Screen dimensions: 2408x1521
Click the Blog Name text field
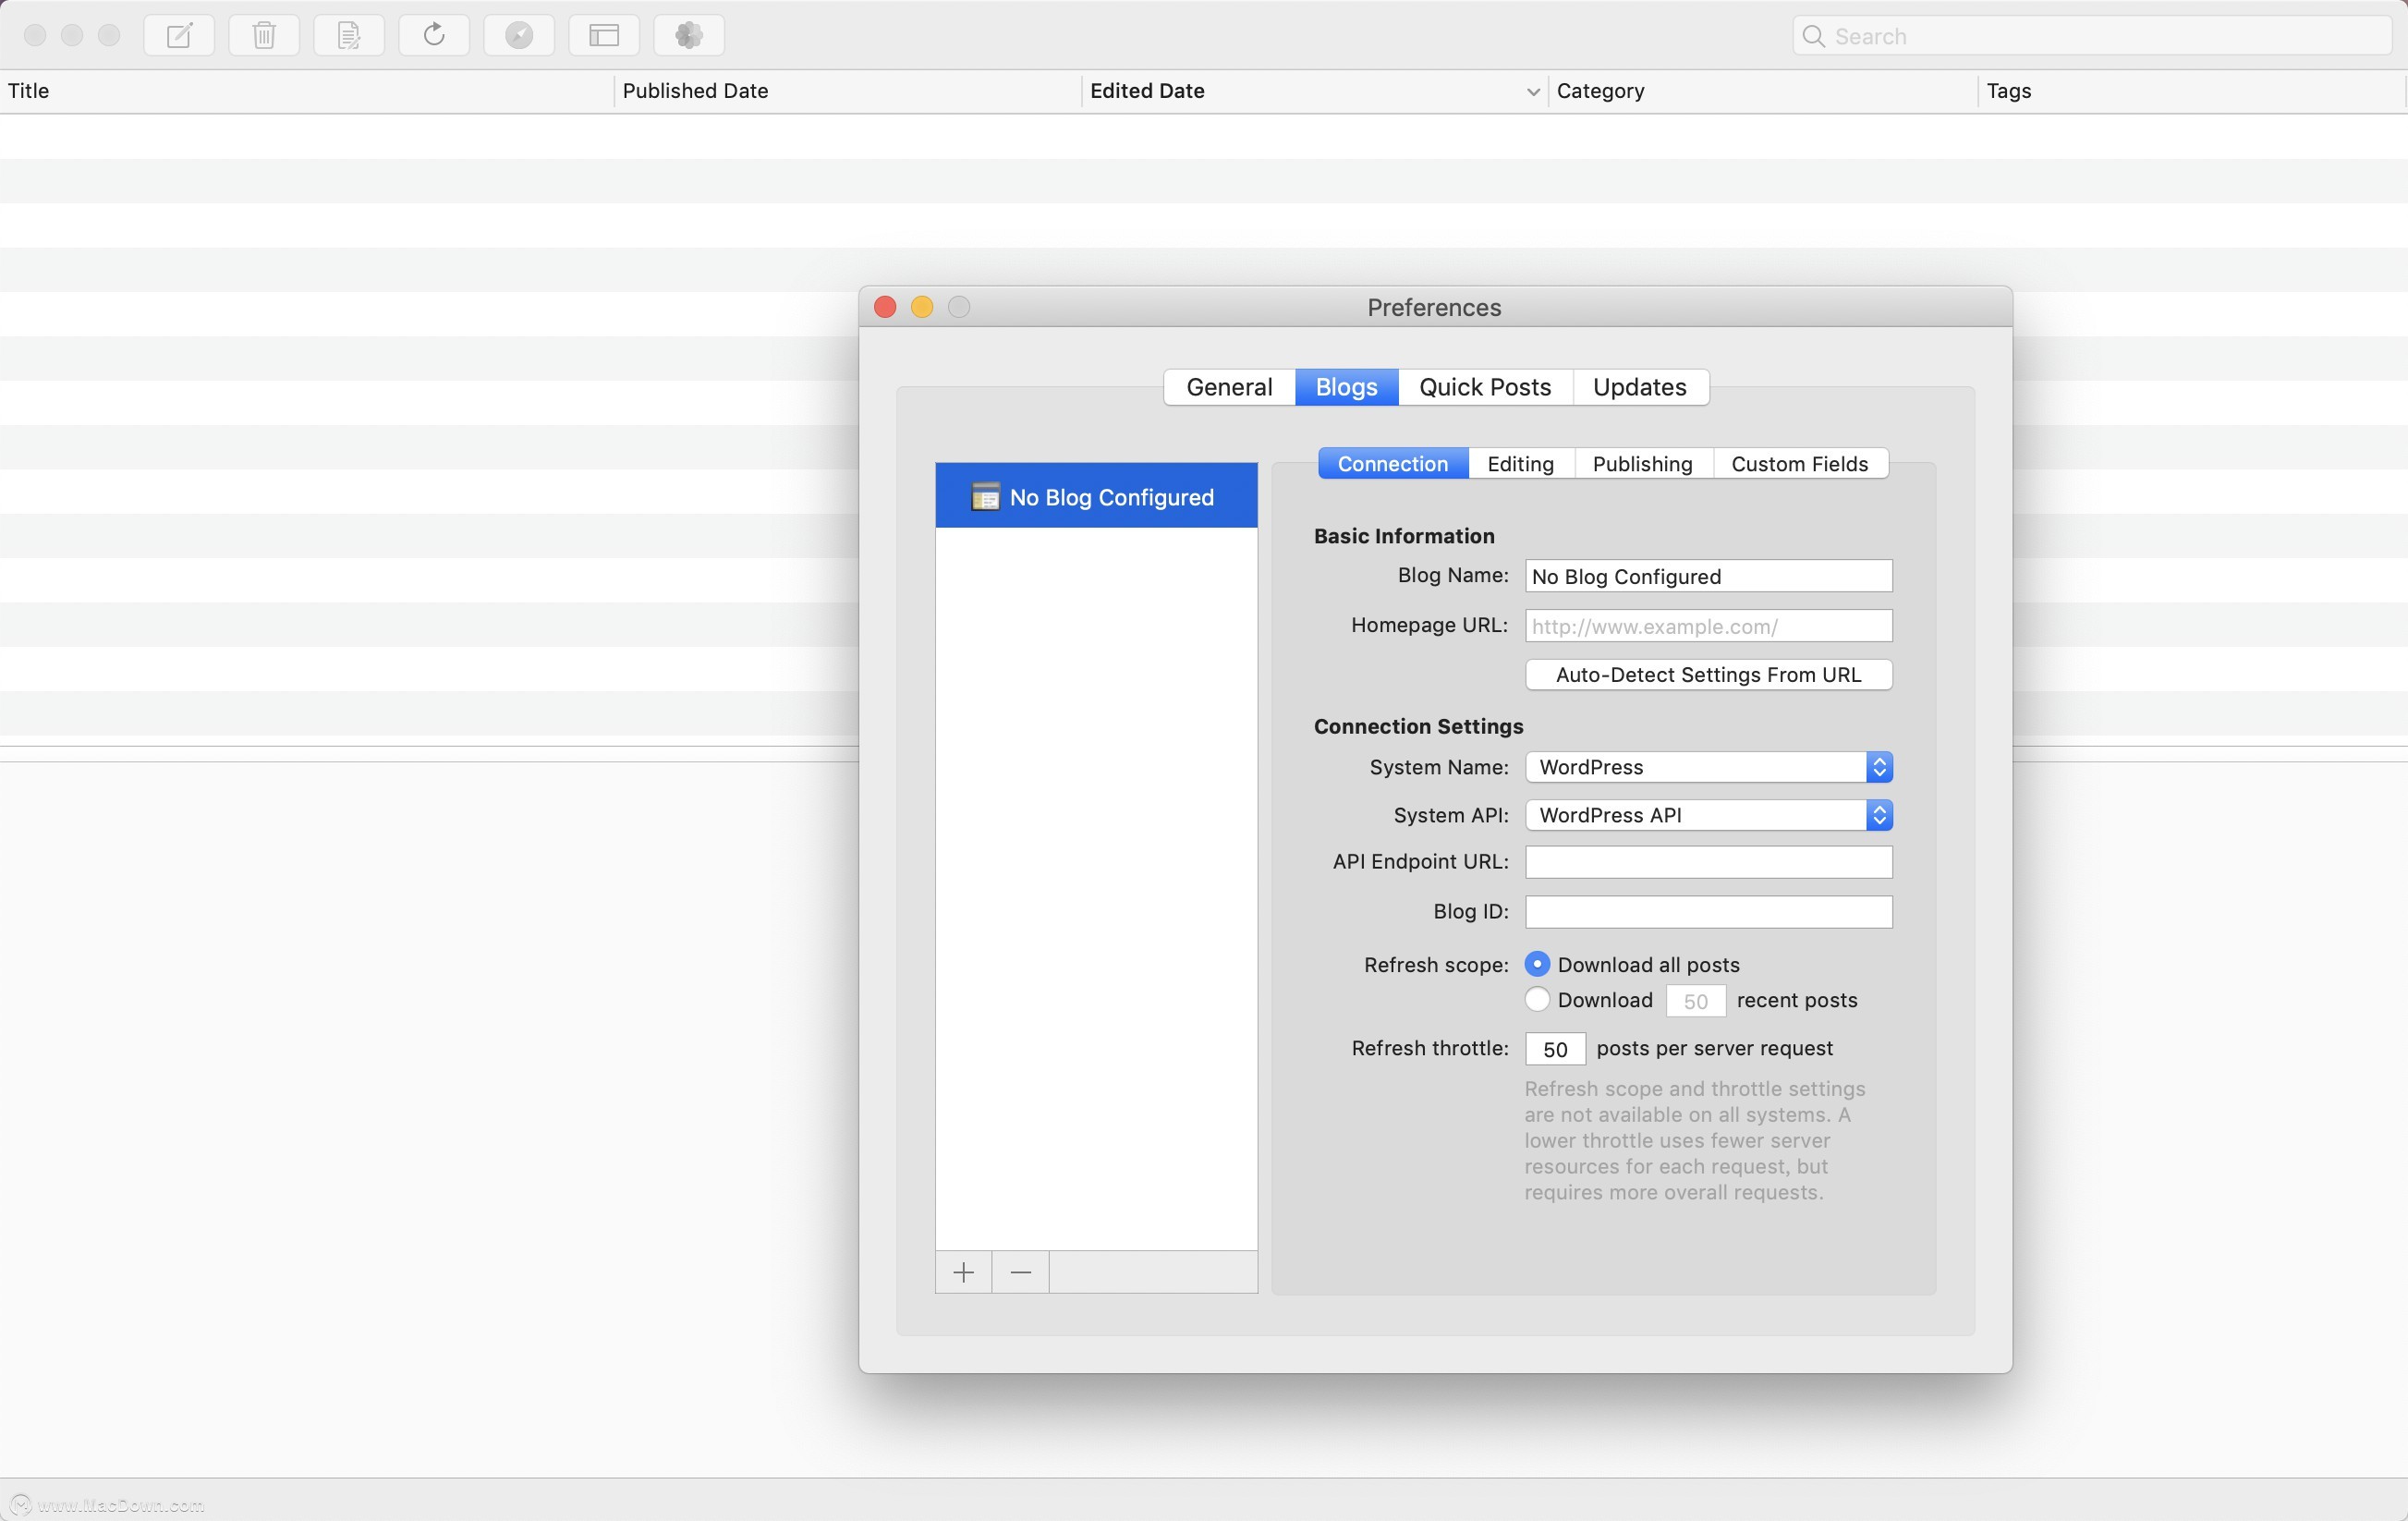tap(1708, 576)
